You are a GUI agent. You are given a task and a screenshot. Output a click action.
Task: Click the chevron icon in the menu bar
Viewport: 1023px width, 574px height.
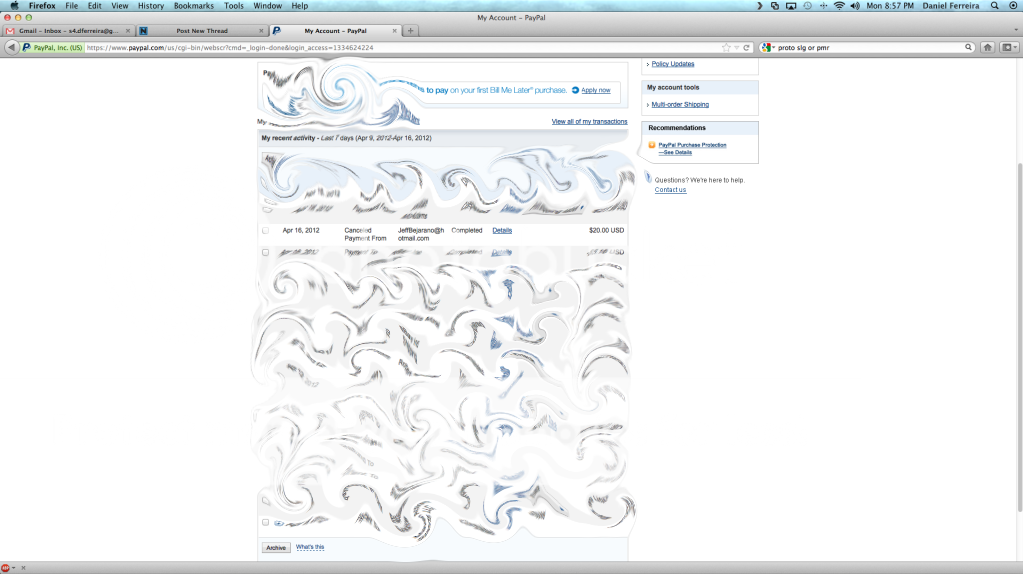(759, 6)
